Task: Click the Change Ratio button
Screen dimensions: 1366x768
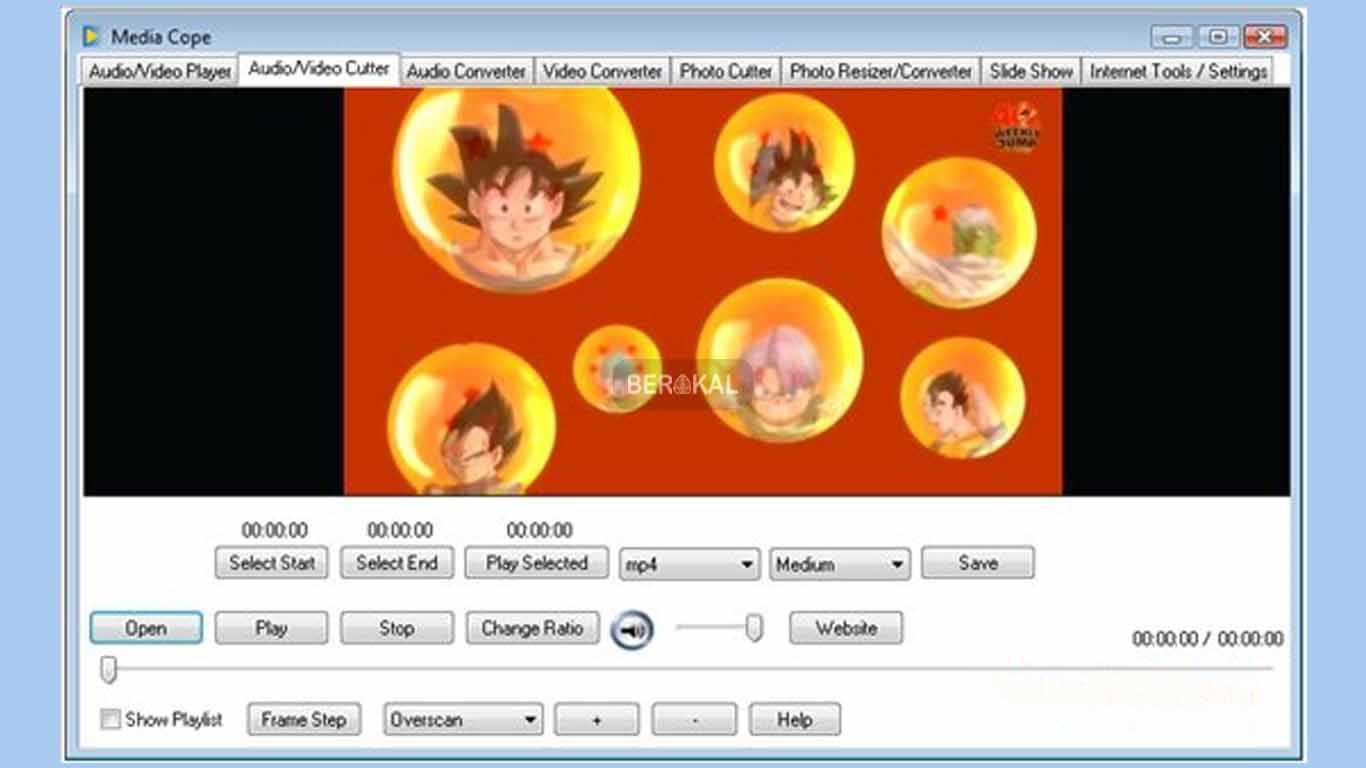Action: pos(532,629)
